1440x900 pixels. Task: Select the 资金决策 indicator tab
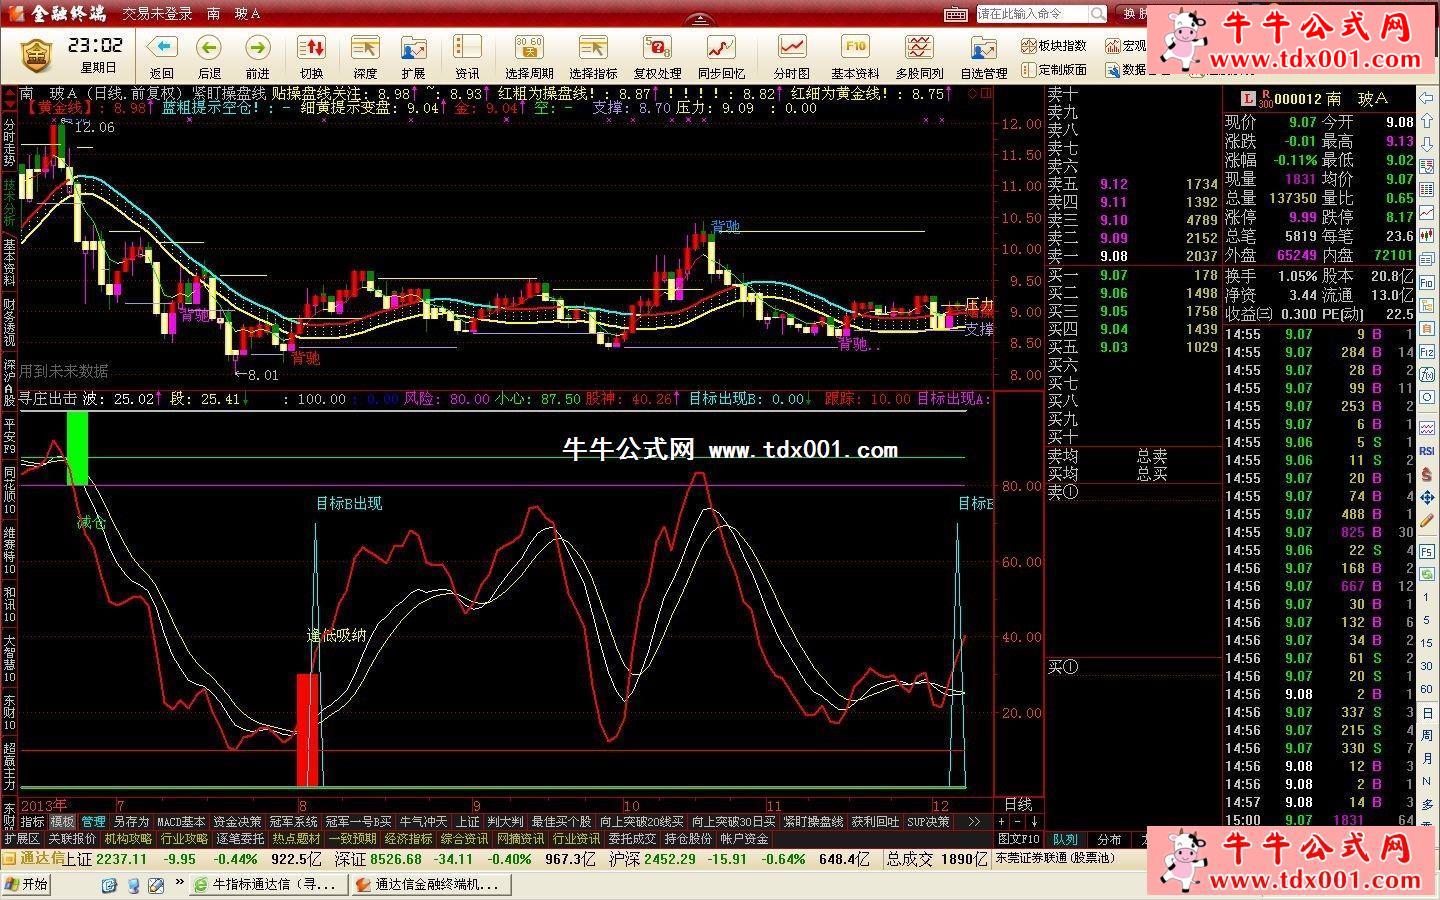237,821
